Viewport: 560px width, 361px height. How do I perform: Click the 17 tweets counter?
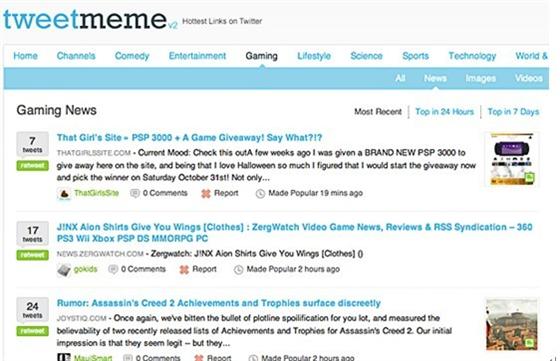click(x=32, y=234)
